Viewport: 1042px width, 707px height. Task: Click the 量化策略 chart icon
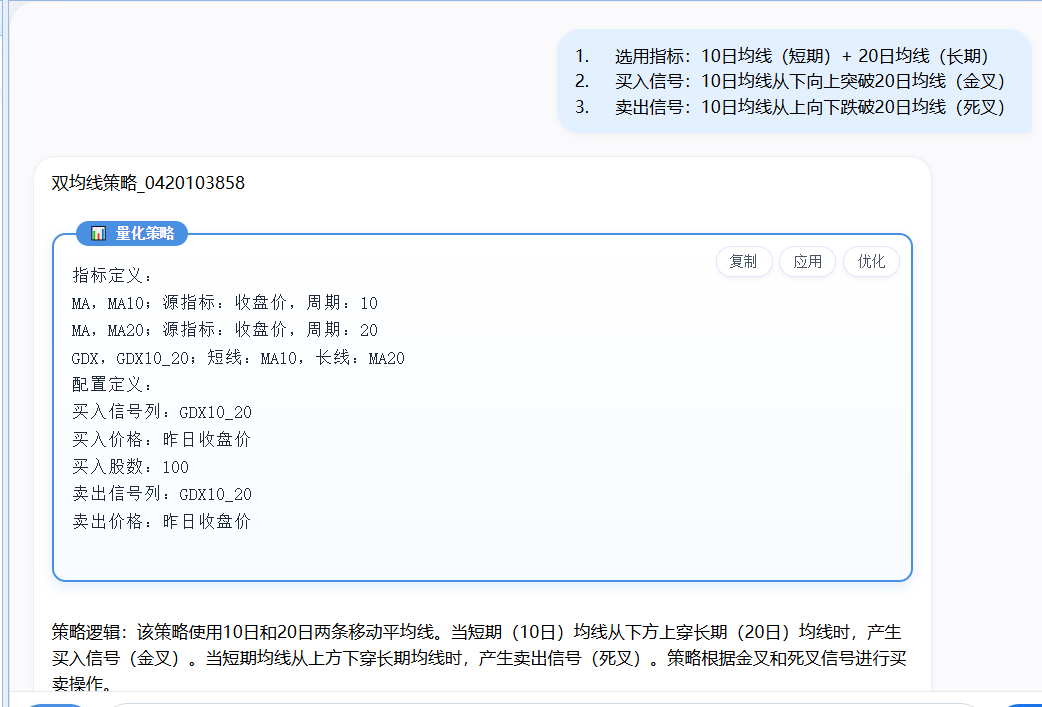[x=98, y=233]
